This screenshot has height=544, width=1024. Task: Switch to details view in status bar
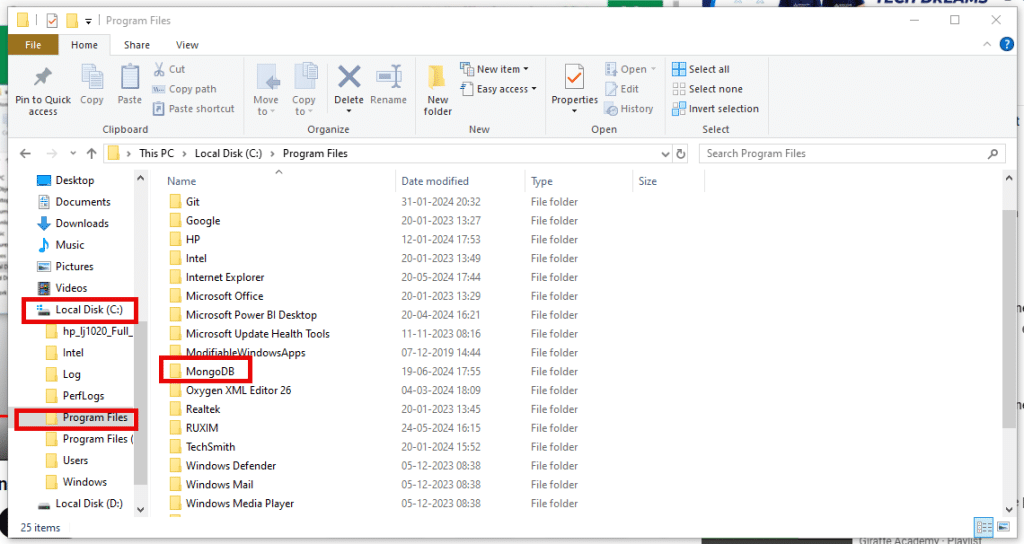pos(982,527)
